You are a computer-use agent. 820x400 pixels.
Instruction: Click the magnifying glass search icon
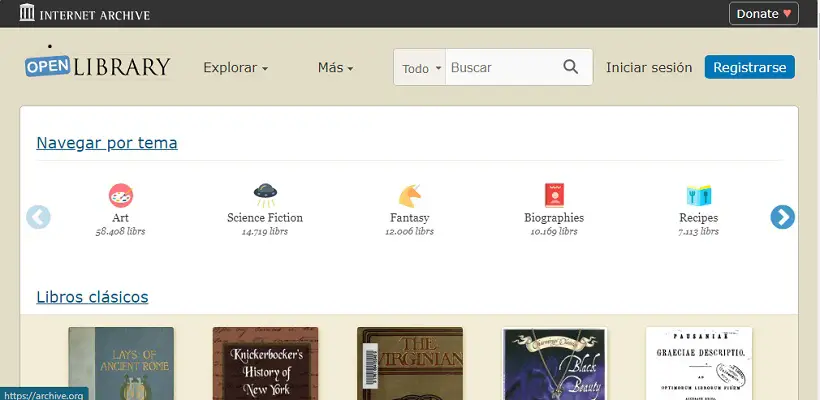pos(571,67)
